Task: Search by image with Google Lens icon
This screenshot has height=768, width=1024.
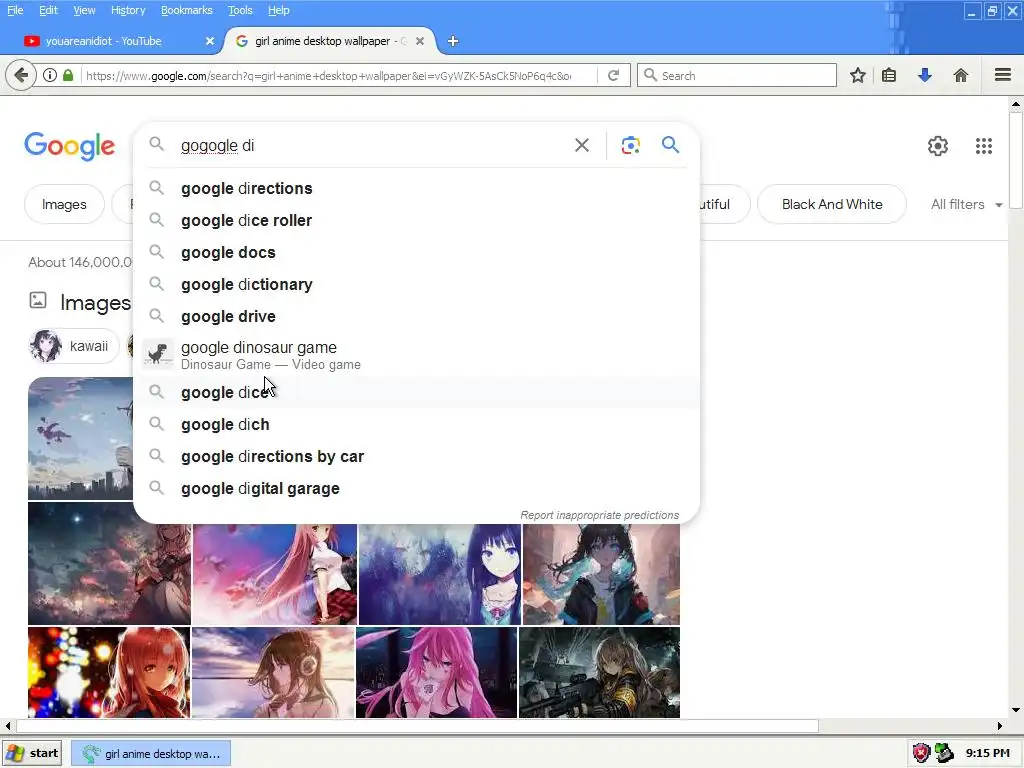Action: click(x=630, y=145)
